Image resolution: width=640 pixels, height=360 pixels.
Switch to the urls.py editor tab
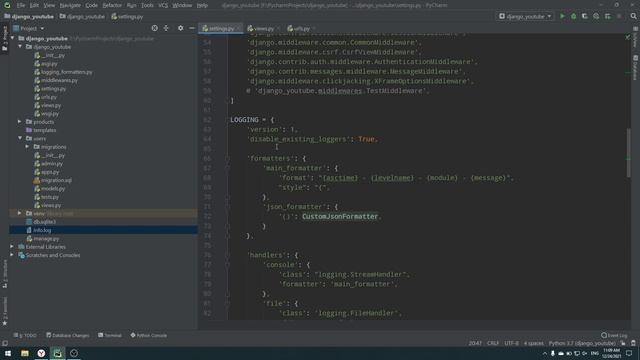pyautogui.click(x=301, y=29)
